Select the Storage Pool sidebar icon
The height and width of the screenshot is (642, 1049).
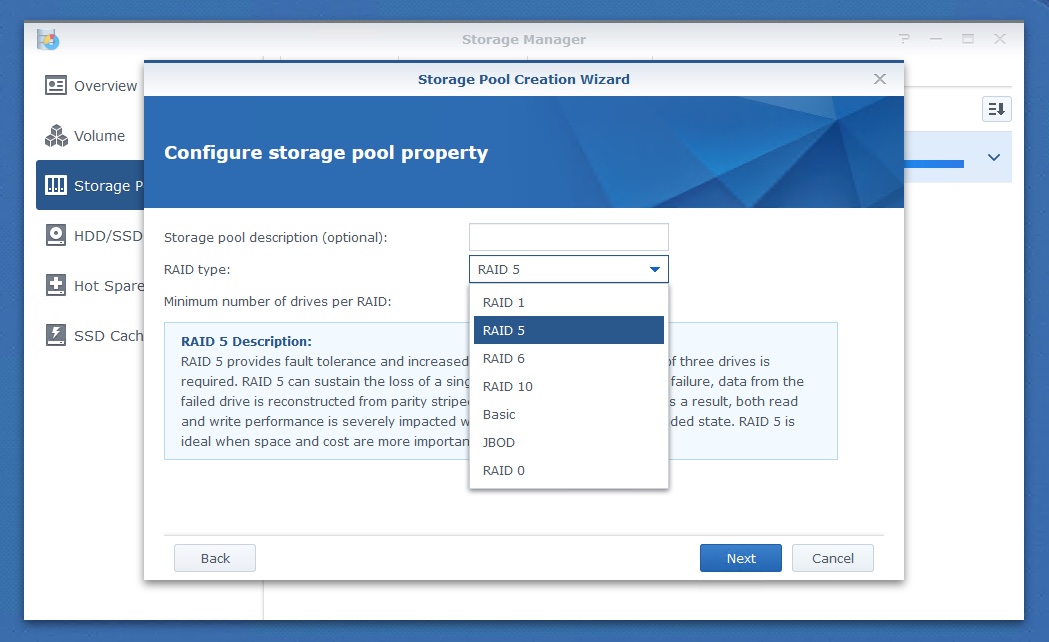tap(56, 186)
